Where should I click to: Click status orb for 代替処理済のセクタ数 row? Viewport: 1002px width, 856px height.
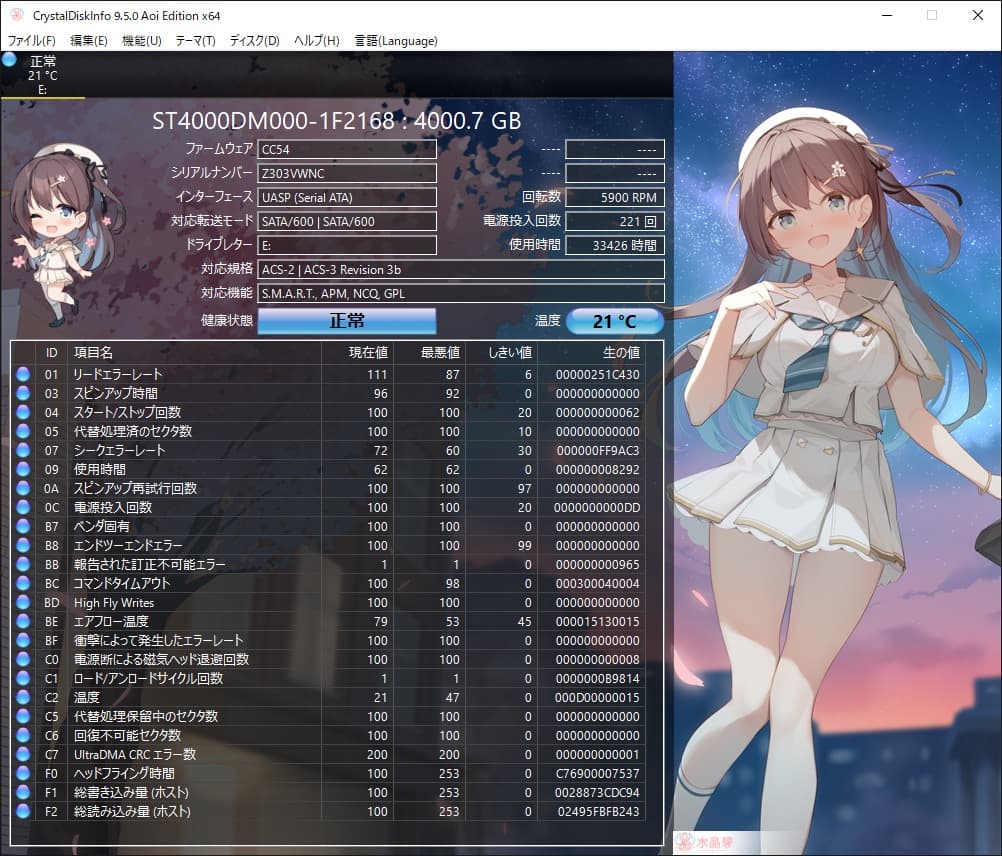(23, 431)
